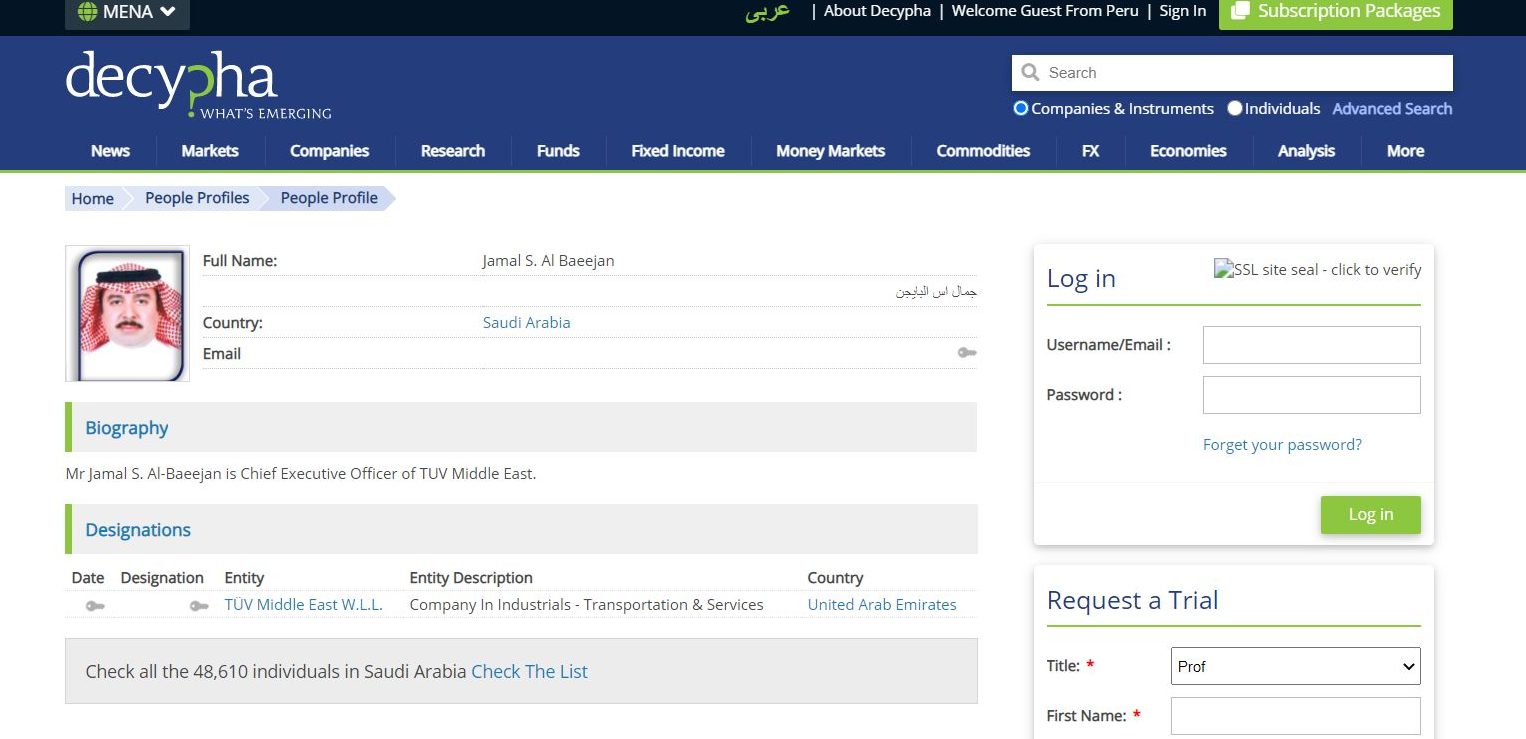Open the Check The List link
Image resolution: width=1526 pixels, height=739 pixels.
tap(529, 671)
